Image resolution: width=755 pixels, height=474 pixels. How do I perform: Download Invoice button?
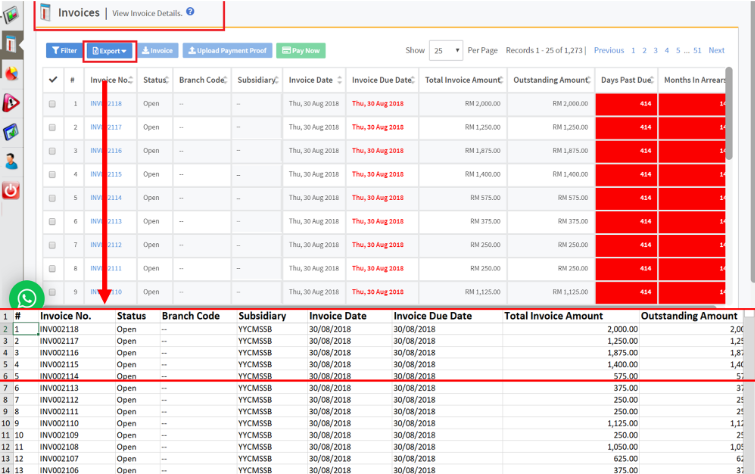[157, 51]
